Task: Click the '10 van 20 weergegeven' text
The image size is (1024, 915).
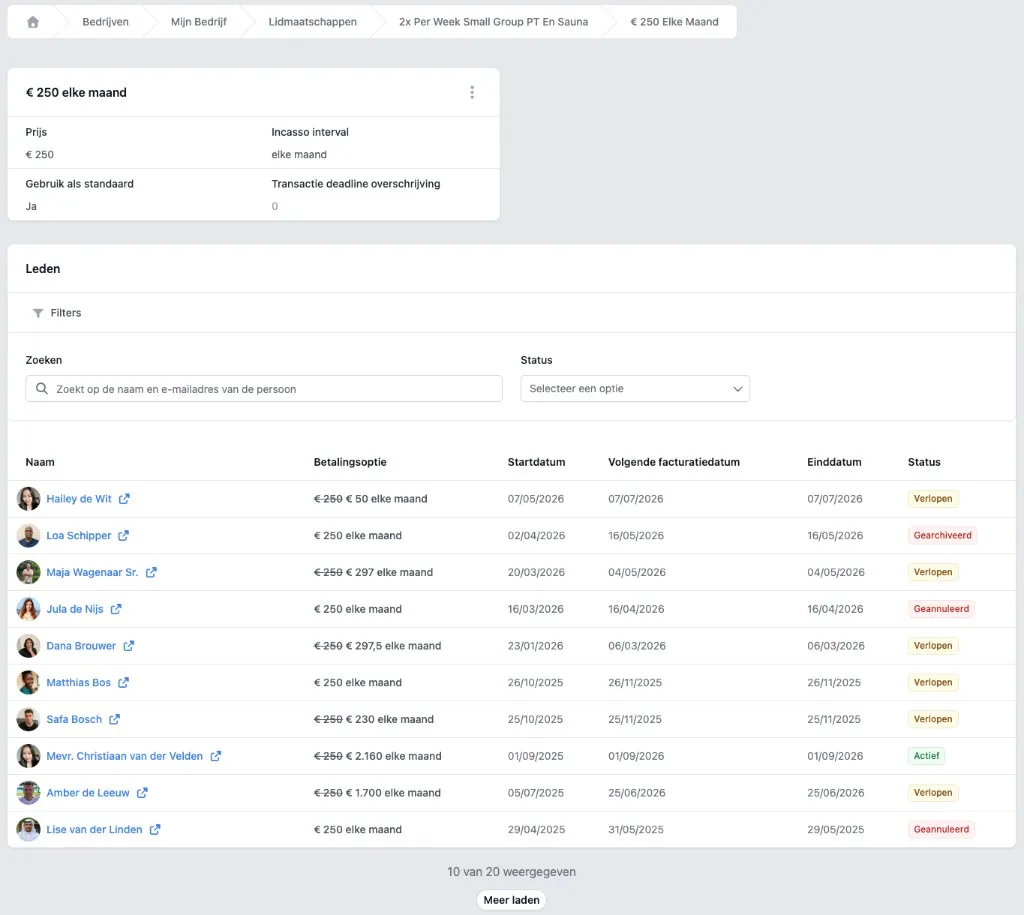Action: point(511,872)
